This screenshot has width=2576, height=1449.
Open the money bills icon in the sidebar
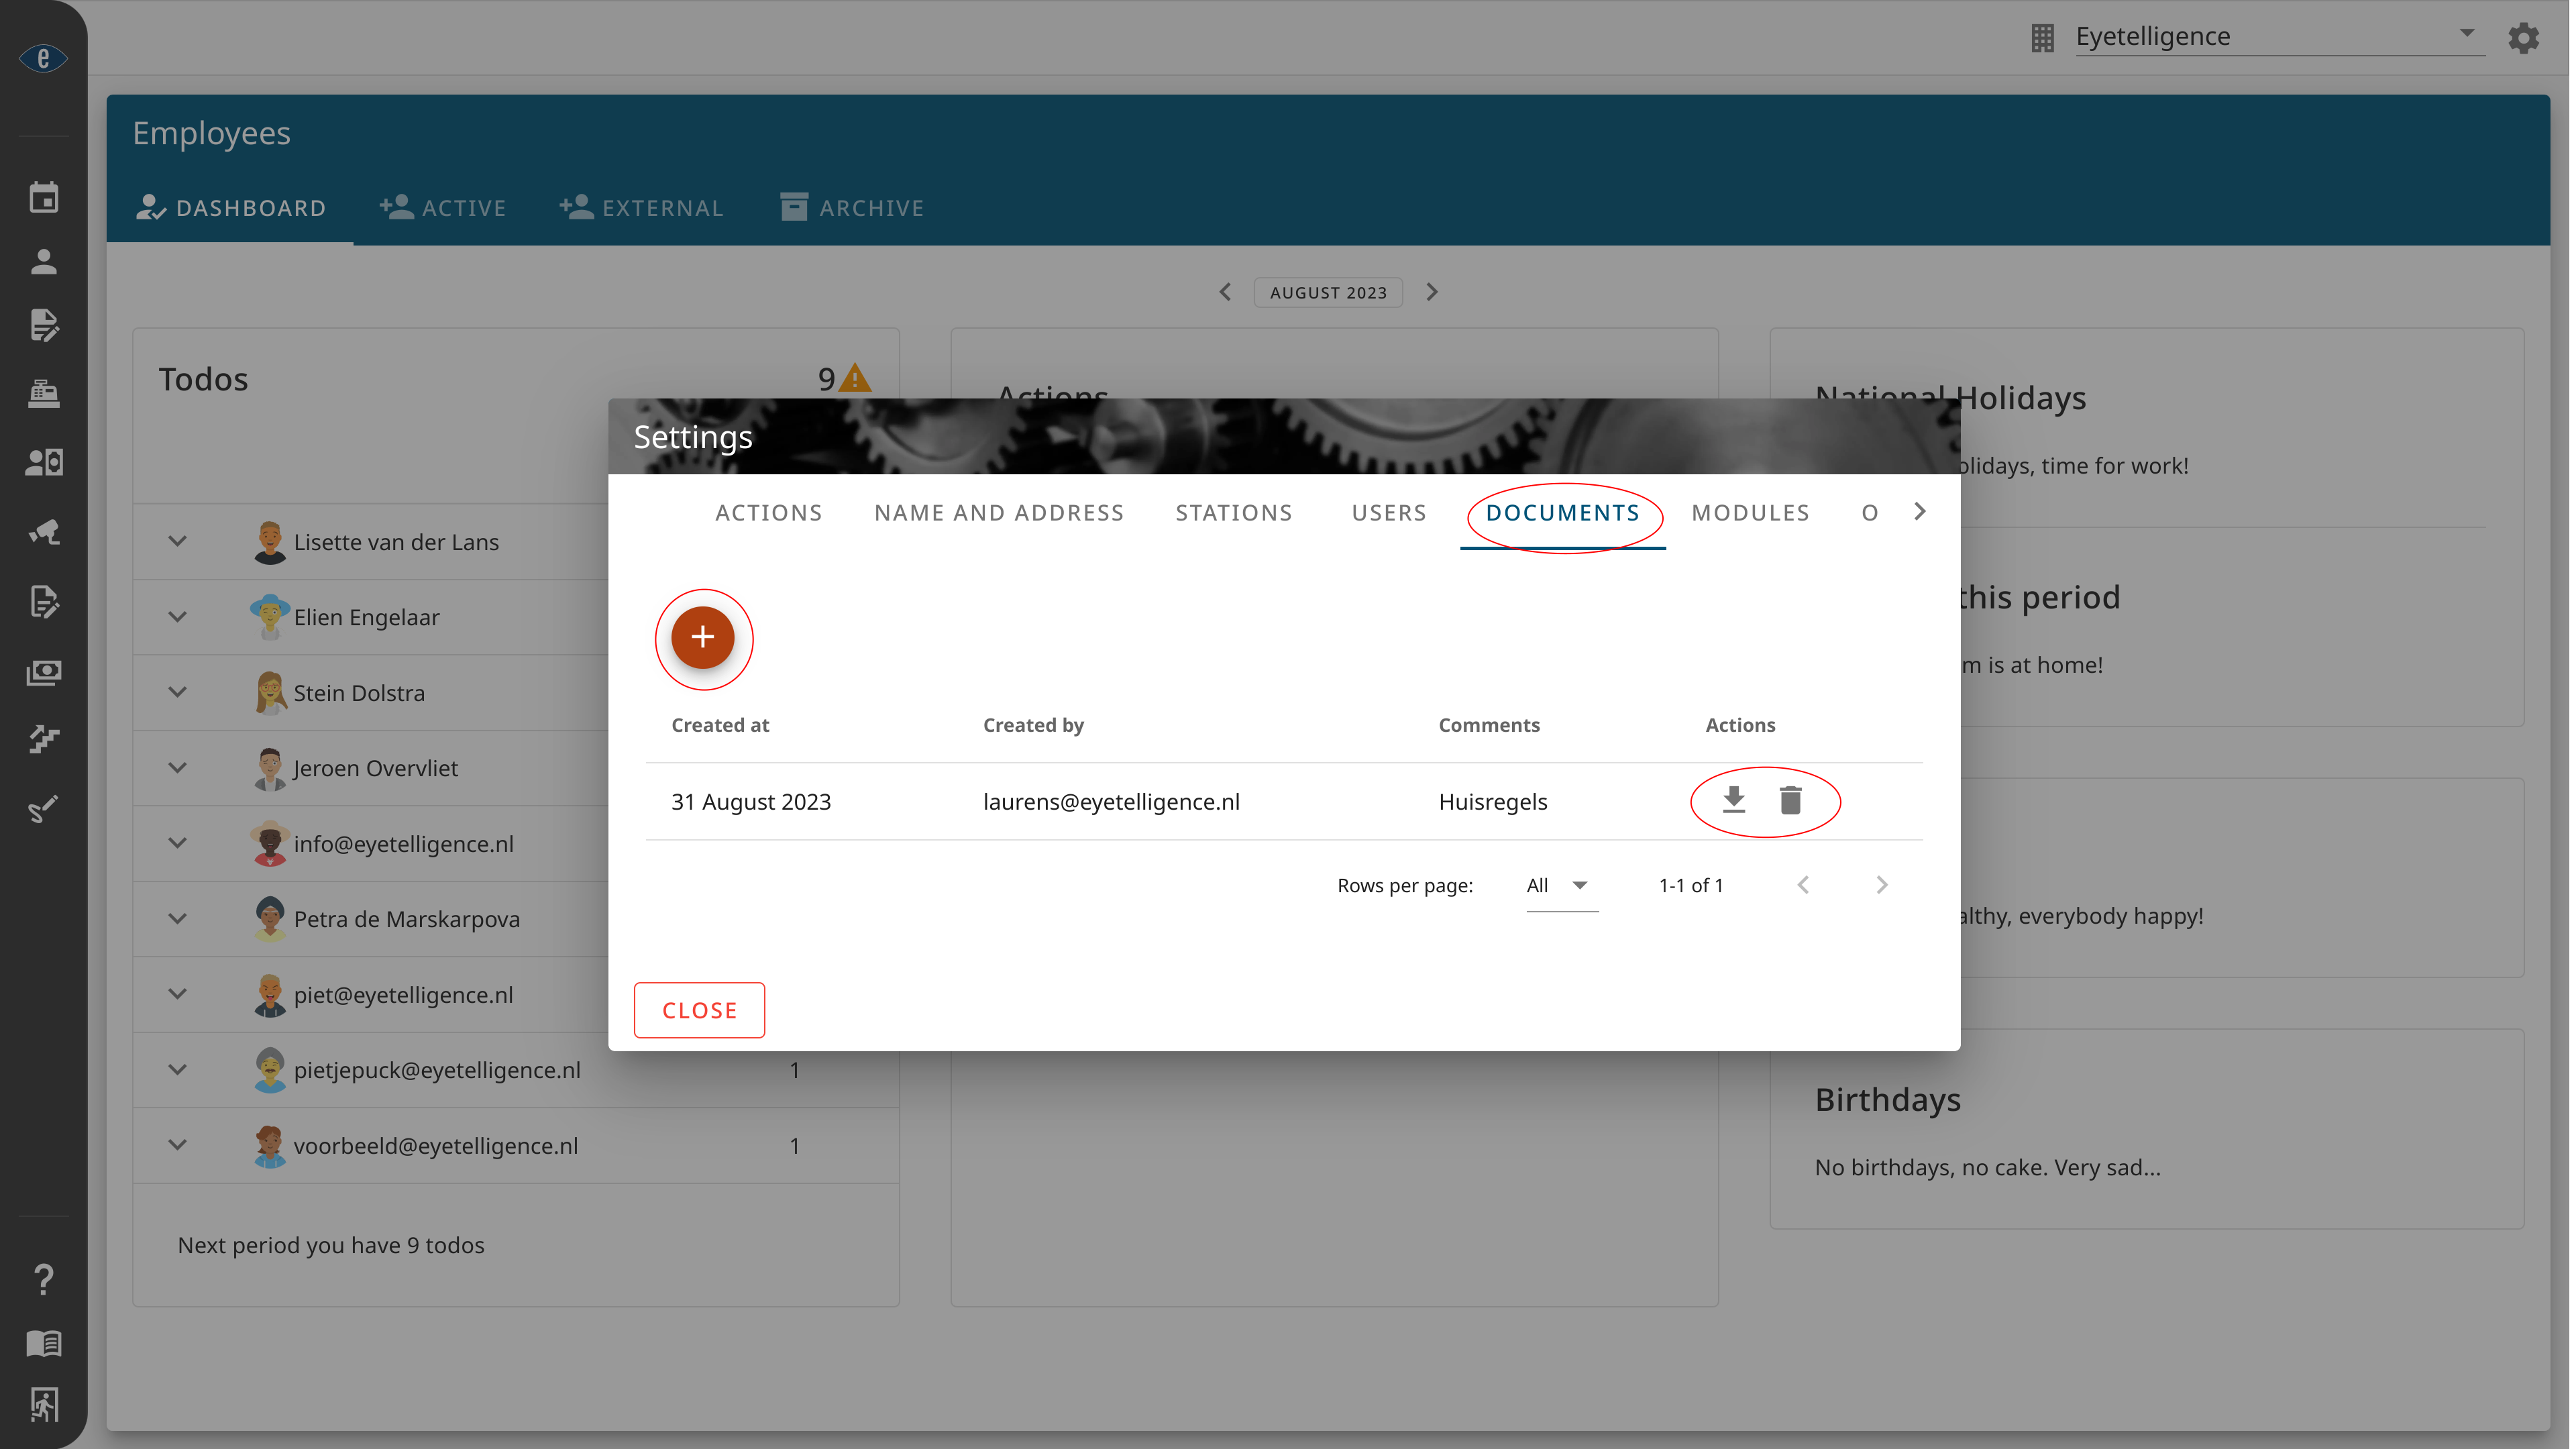point(43,672)
